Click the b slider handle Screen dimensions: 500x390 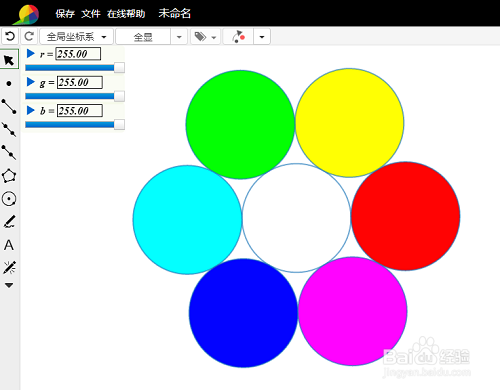pos(119,124)
